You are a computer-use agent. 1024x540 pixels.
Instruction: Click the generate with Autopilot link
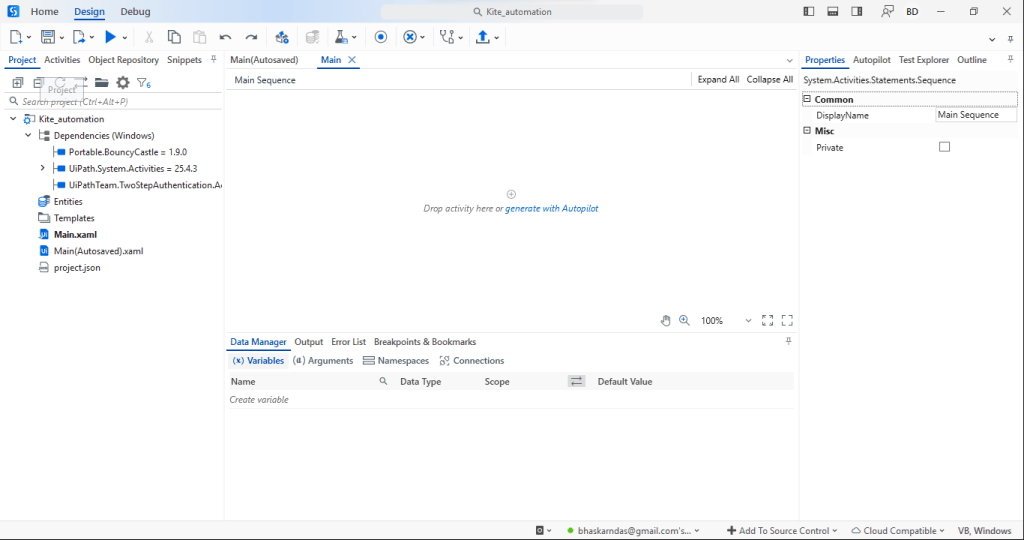click(x=551, y=209)
